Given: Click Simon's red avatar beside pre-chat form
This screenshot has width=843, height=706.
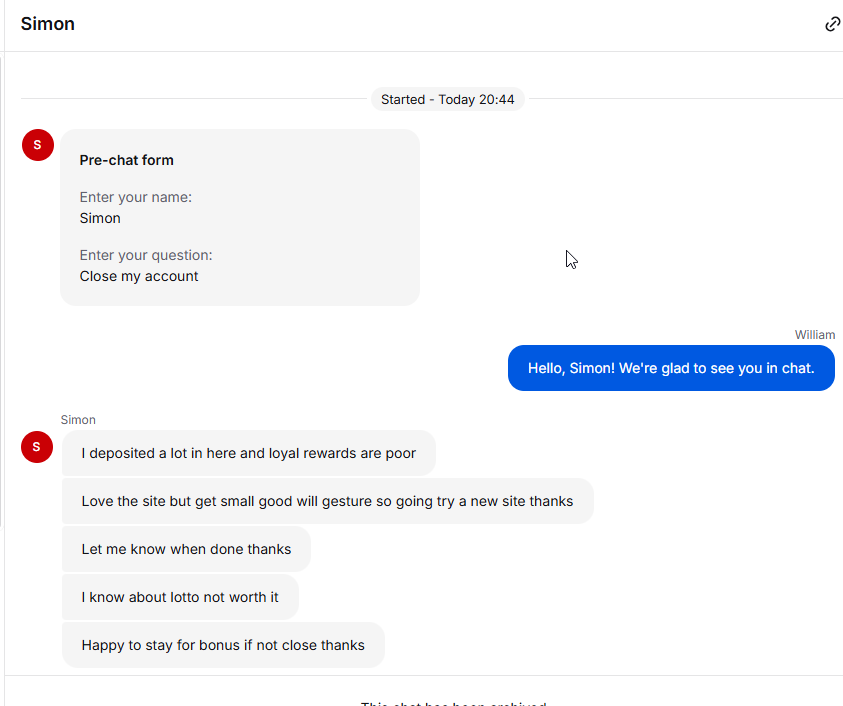Looking at the screenshot, I should tap(38, 145).
